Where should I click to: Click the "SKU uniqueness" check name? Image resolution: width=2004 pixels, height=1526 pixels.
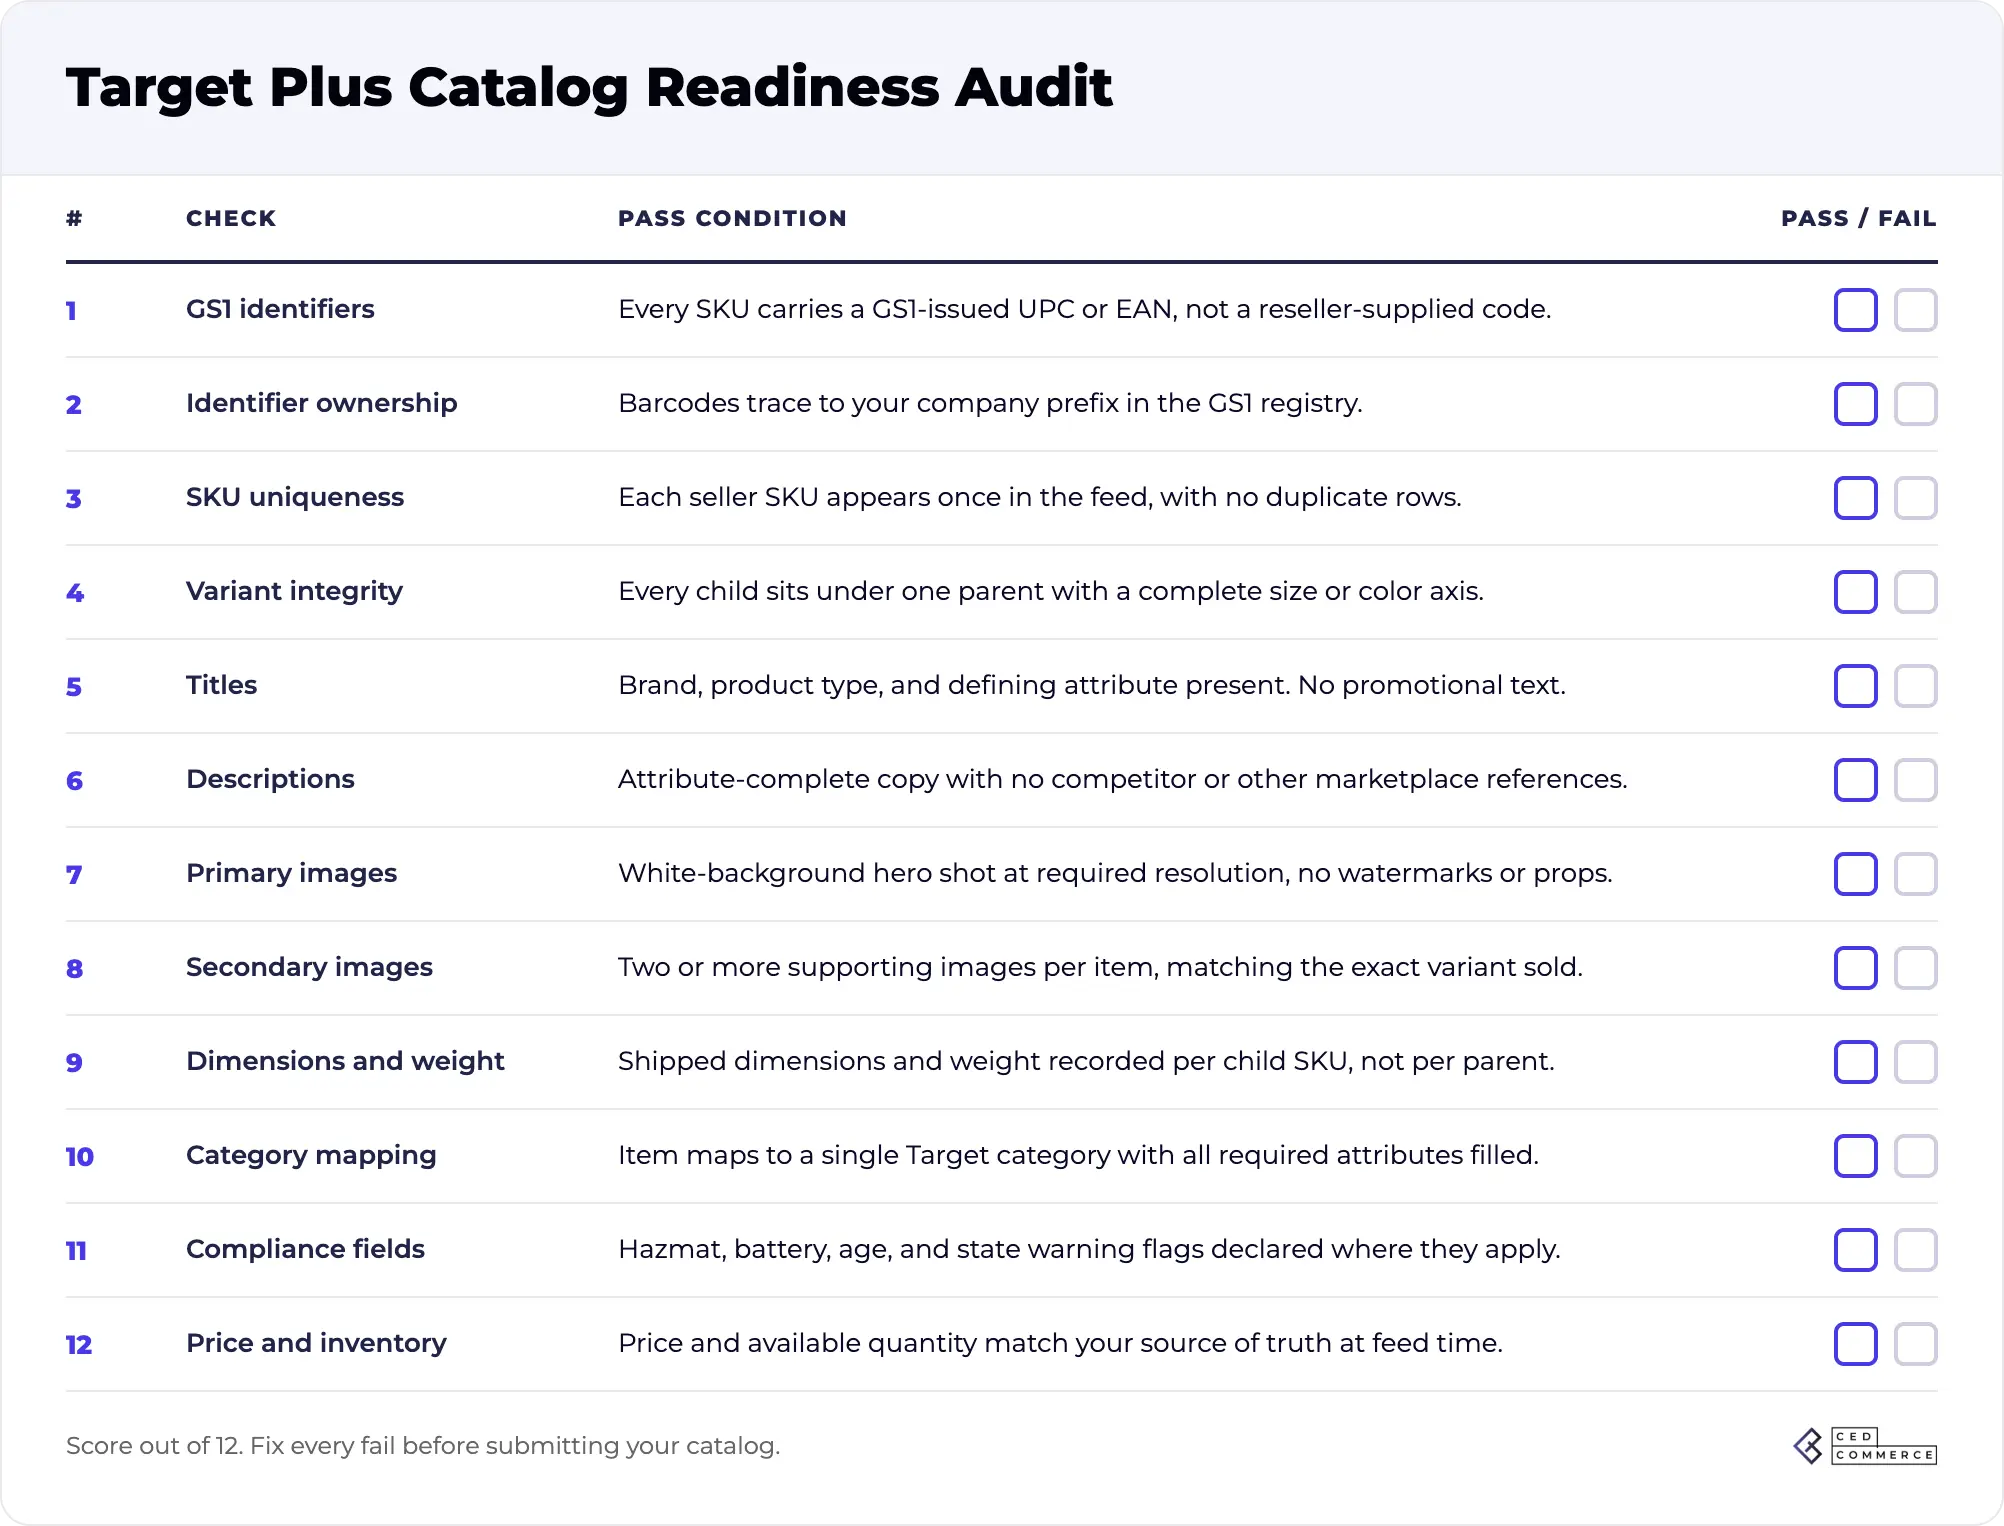[295, 497]
